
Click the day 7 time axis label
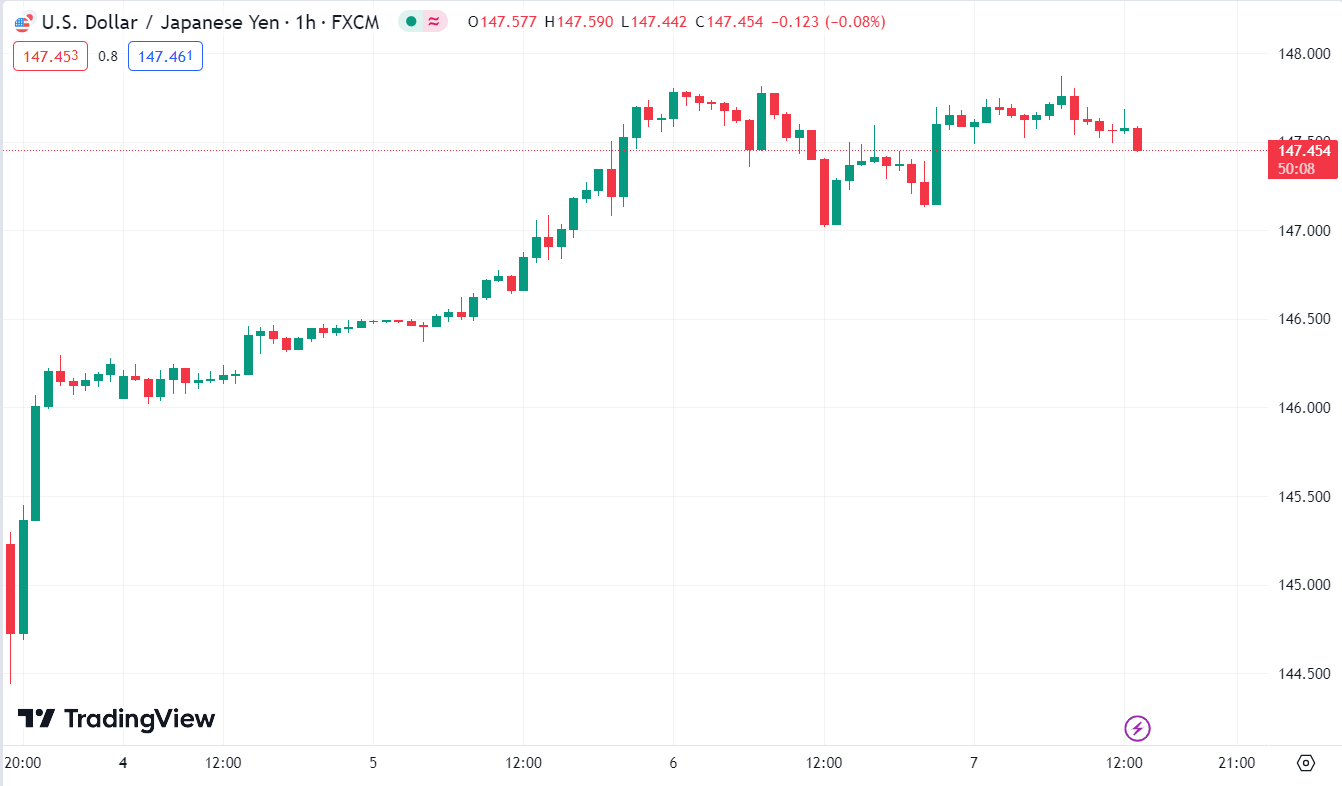point(974,763)
